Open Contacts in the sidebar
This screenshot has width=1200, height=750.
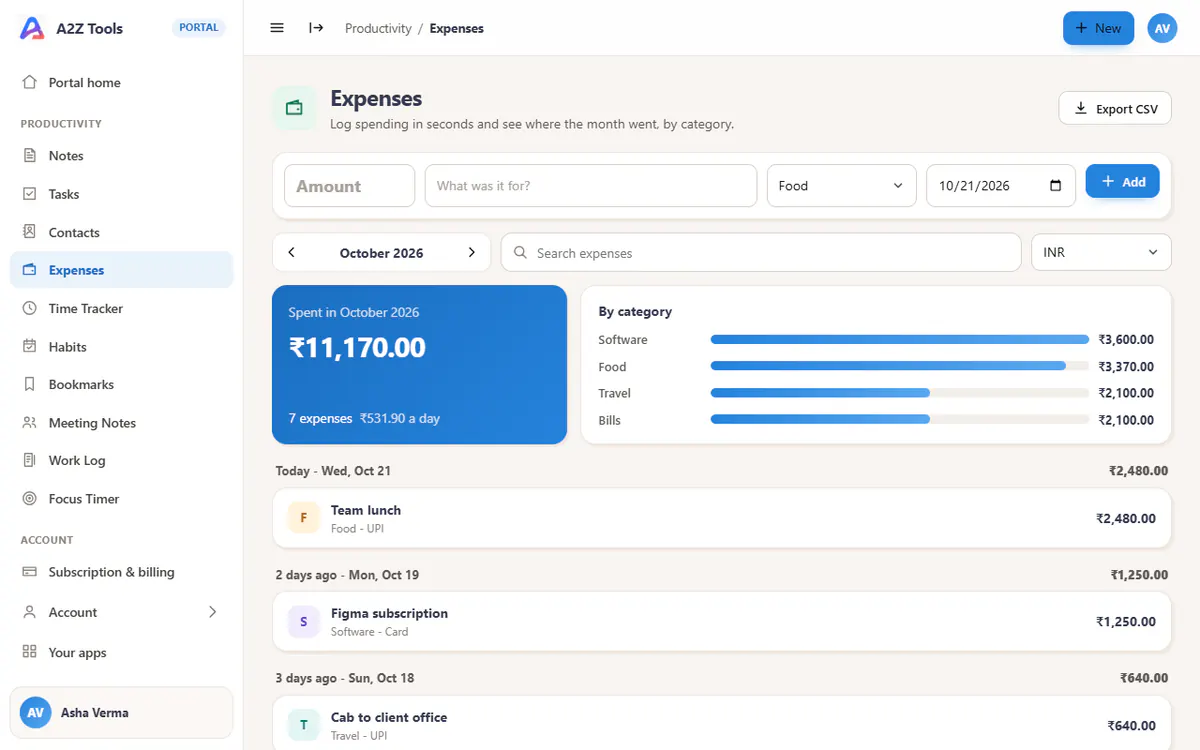point(121,232)
